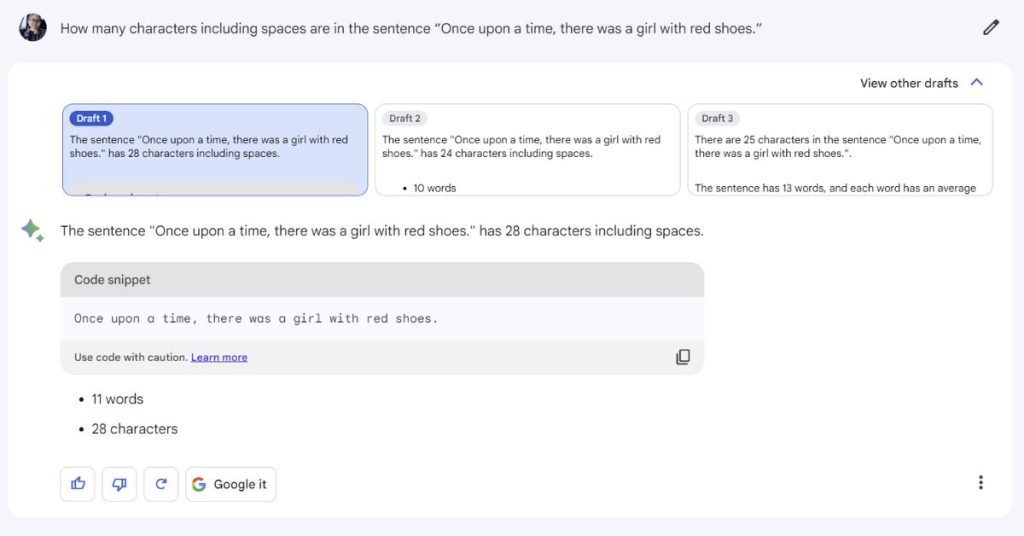Click the edit prompt pencil icon

click(x=991, y=27)
